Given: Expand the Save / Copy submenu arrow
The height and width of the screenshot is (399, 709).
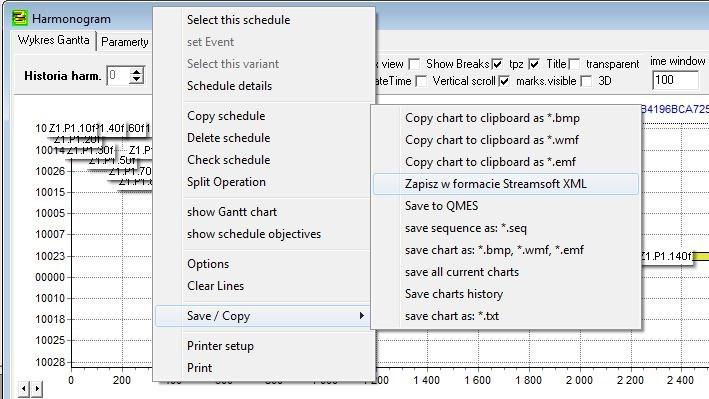Looking at the screenshot, I should tap(361, 316).
